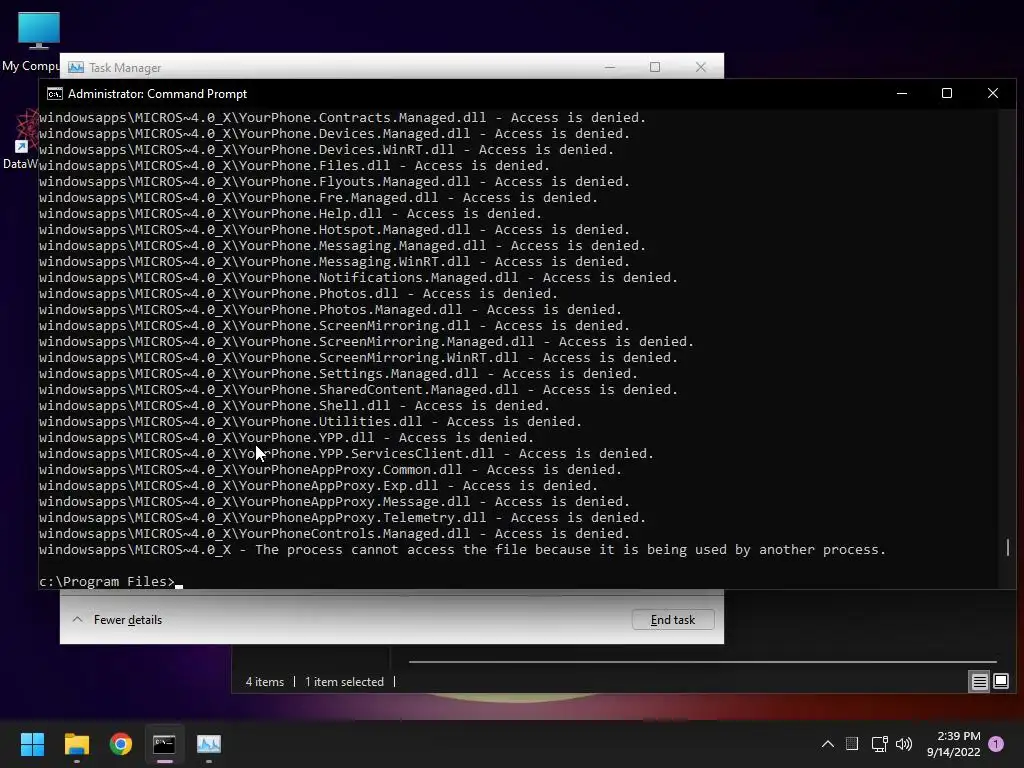
Task: Click the Task Manager title bar icon
Action: point(76,67)
